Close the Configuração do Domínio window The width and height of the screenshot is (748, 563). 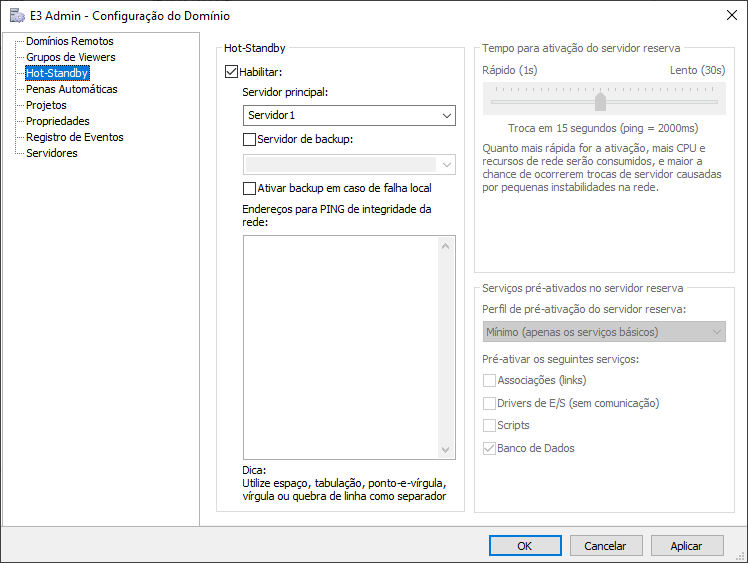(x=732, y=15)
